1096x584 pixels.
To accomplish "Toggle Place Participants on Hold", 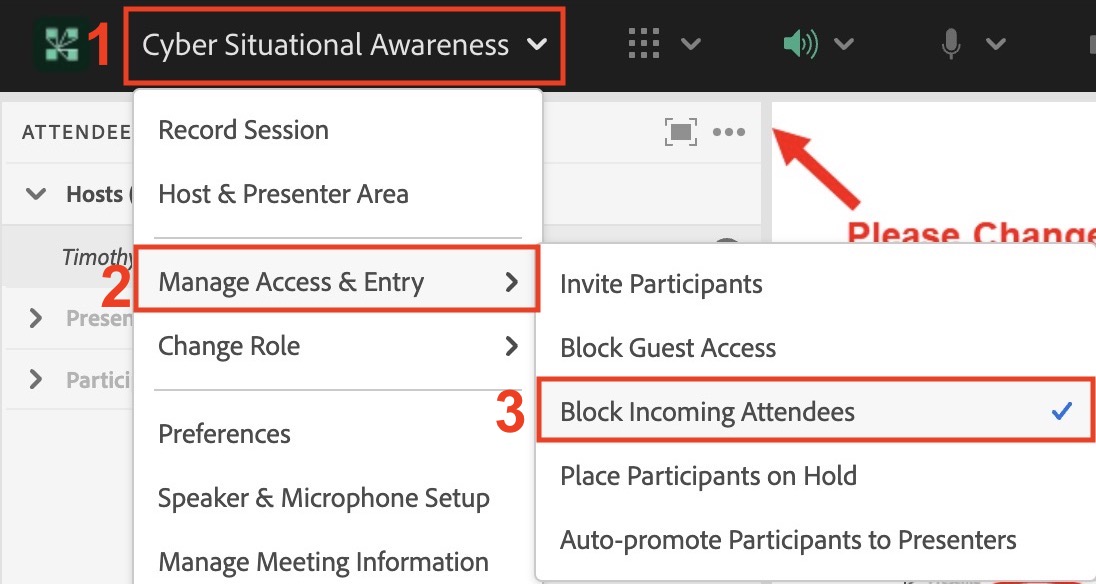I will 708,476.
